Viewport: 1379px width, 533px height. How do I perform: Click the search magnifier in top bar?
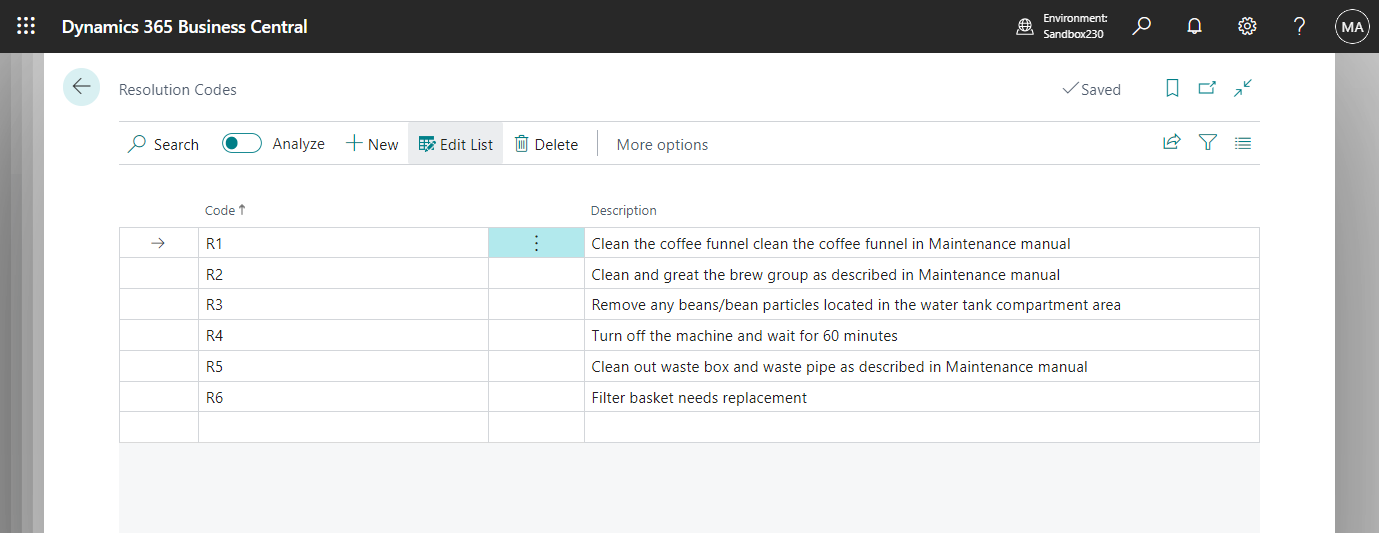[1141, 27]
